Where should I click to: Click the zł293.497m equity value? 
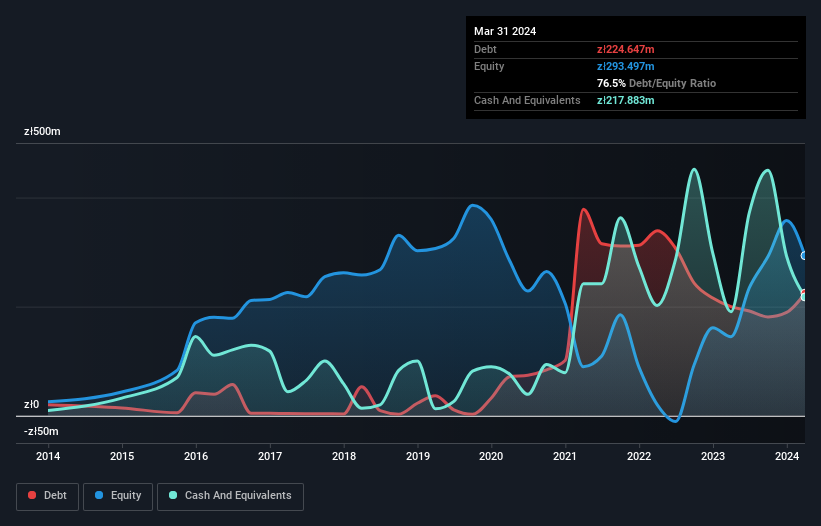[626, 66]
